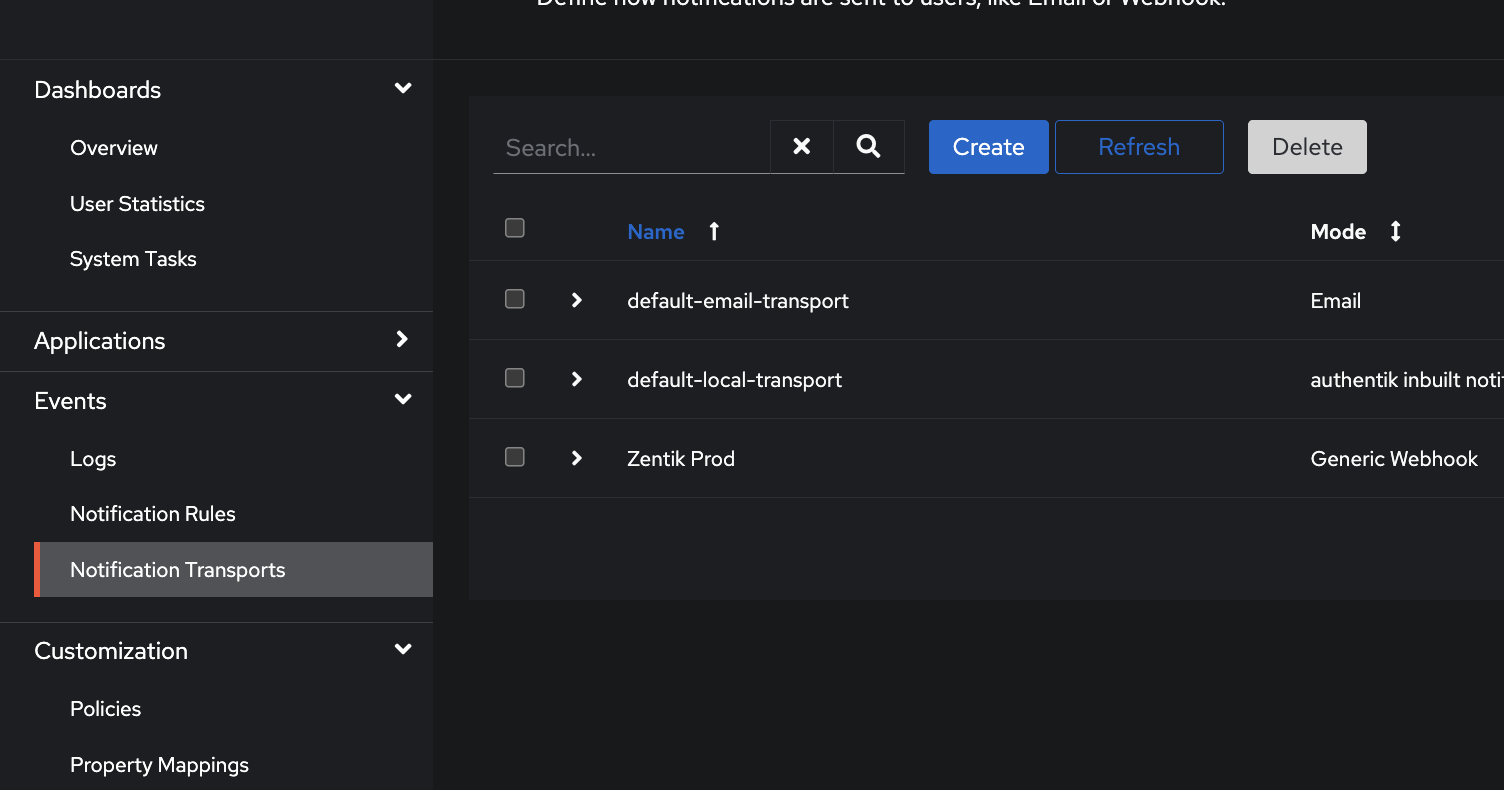Expand the Zentik Prod row chevron
The image size is (1504, 790).
click(576, 458)
